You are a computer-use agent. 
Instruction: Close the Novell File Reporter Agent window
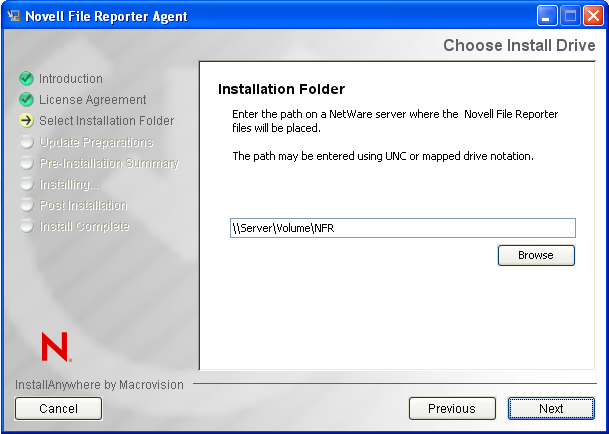coord(593,17)
